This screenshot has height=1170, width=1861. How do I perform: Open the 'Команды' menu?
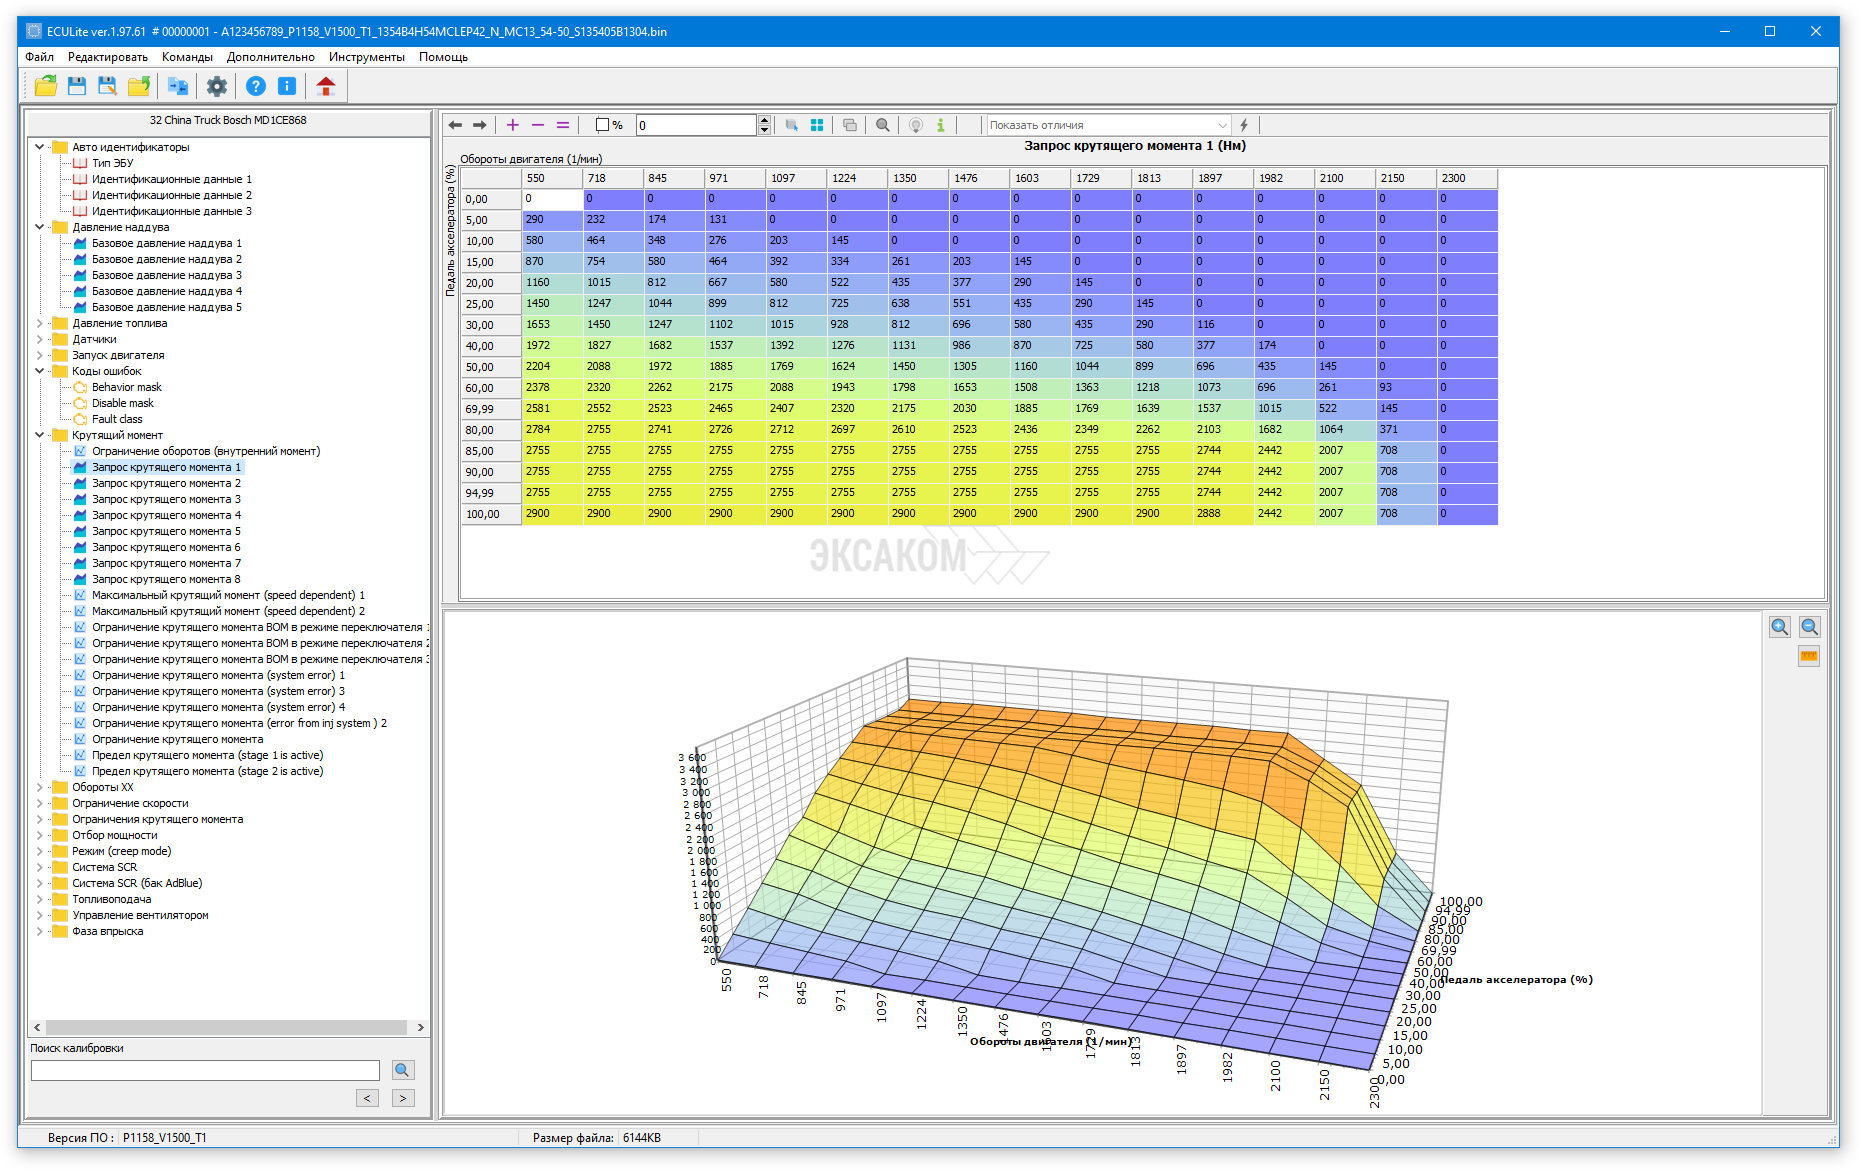click(x=187, y=57)
